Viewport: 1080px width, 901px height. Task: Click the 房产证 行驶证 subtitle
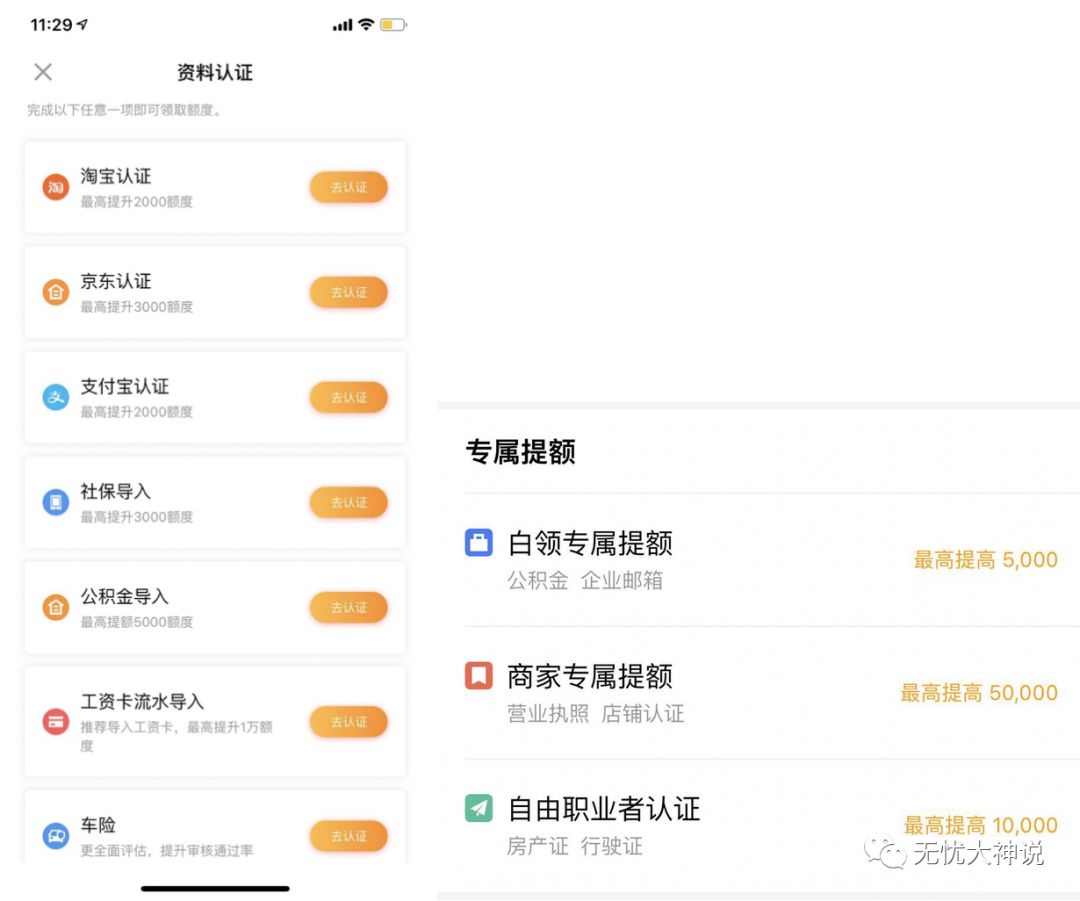(575, 845)
